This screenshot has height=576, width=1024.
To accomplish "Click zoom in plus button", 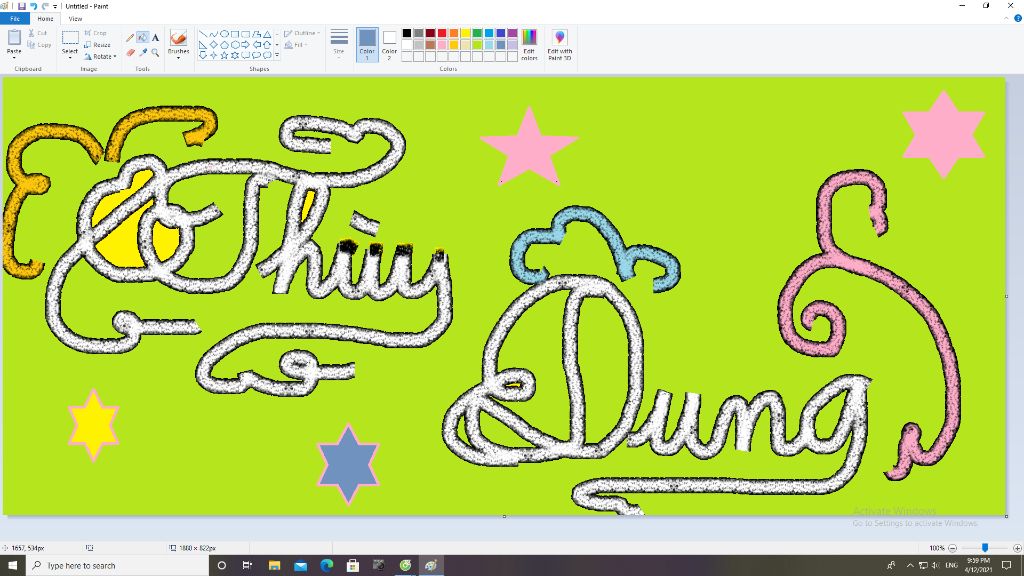I will click(1017, 548).
